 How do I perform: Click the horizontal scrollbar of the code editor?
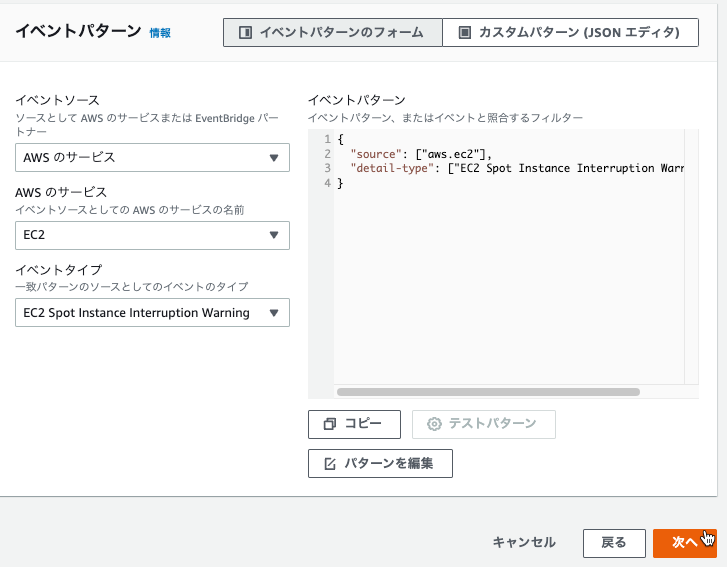tap(488, 392)
